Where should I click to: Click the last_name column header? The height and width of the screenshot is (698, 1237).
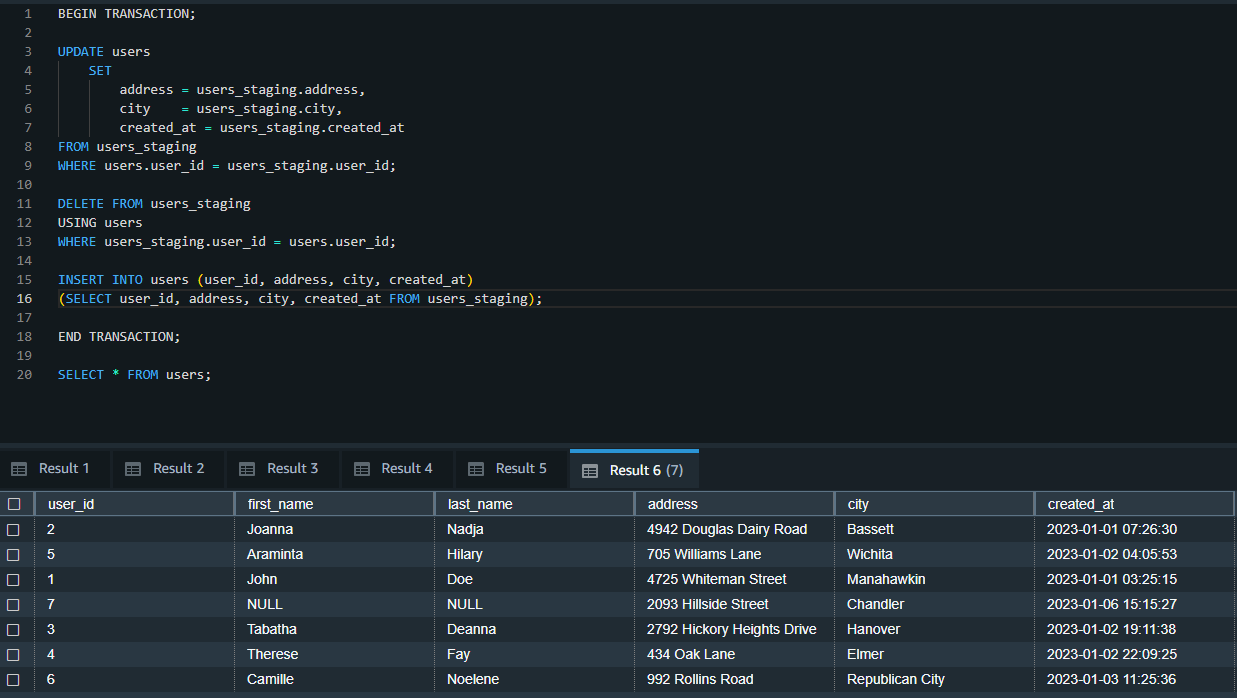(480, 504)
